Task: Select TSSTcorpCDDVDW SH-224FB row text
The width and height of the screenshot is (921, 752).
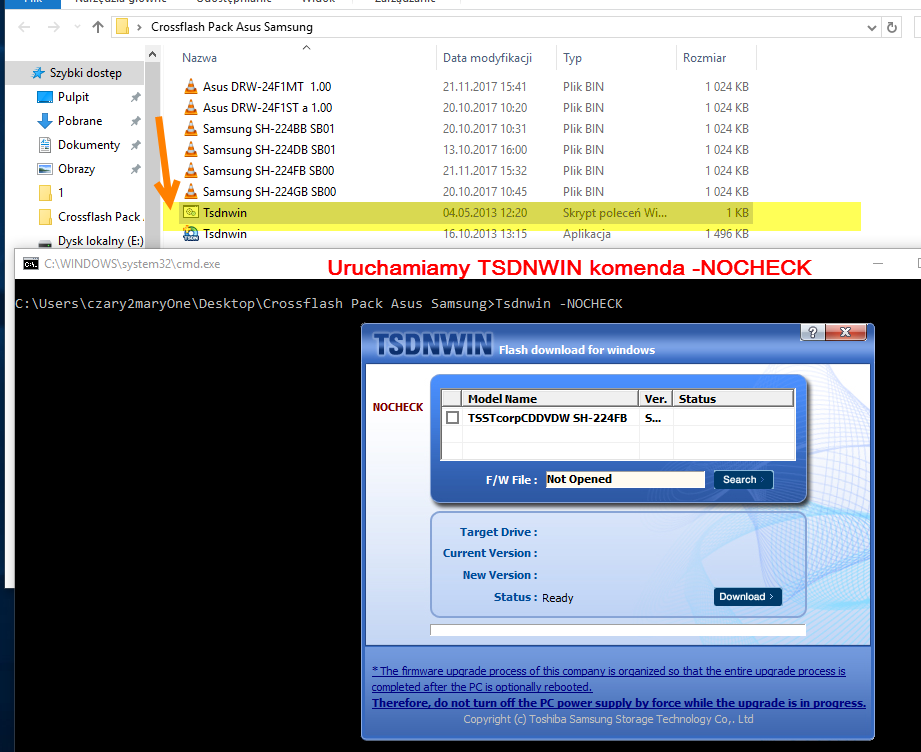Action: pyautogui.click(x=547, y=418)
